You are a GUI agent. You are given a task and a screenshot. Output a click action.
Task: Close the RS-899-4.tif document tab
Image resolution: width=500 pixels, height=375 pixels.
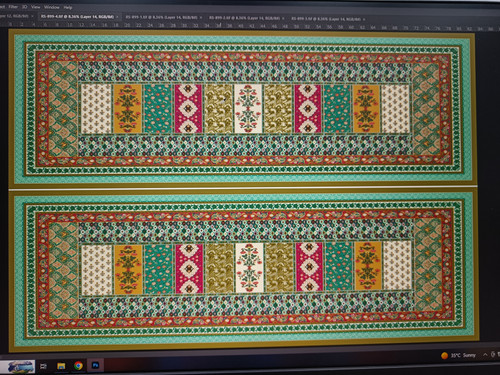pyautogui.click(x=117, y=17)
